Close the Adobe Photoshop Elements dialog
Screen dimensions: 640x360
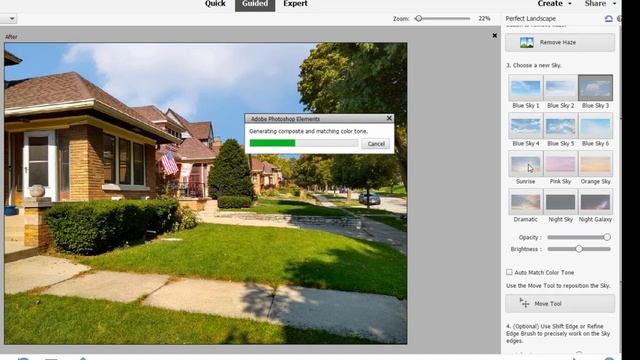pyautogui.click(x=389, y=118)
